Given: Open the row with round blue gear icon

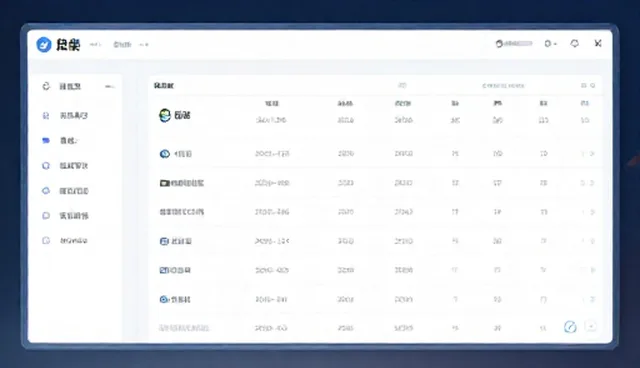Looking at the screenshot, I should 376,299.
